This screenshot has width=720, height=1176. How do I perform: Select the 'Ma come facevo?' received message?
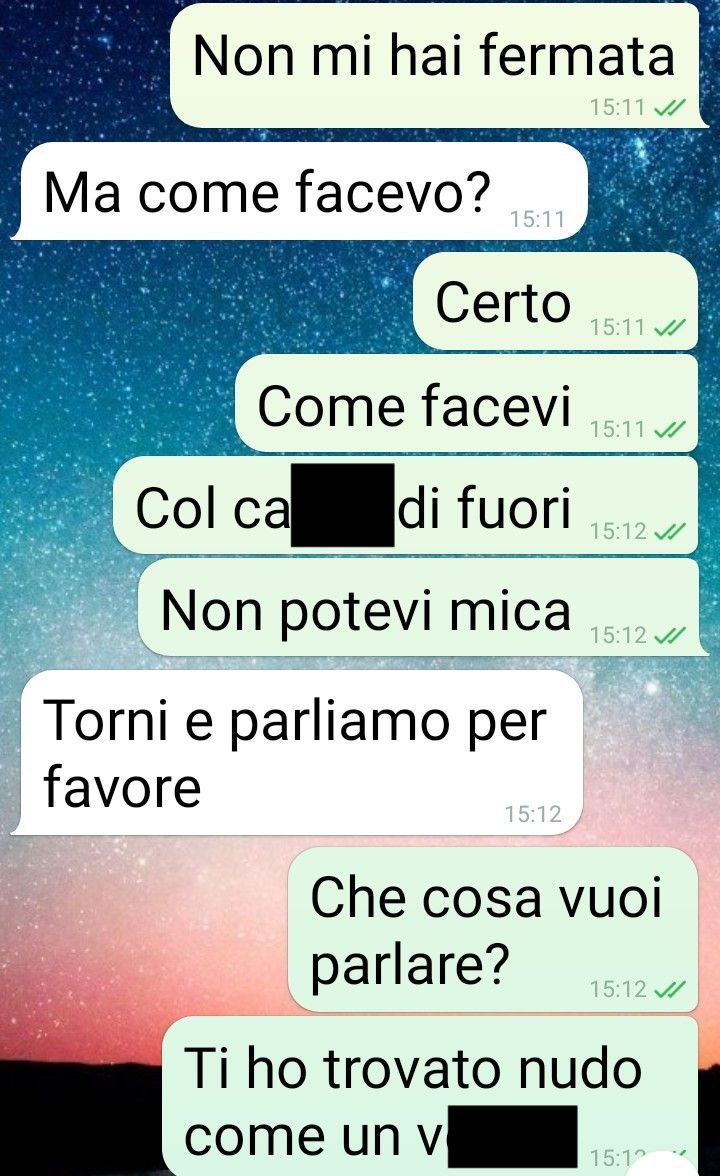pos(300,192)
